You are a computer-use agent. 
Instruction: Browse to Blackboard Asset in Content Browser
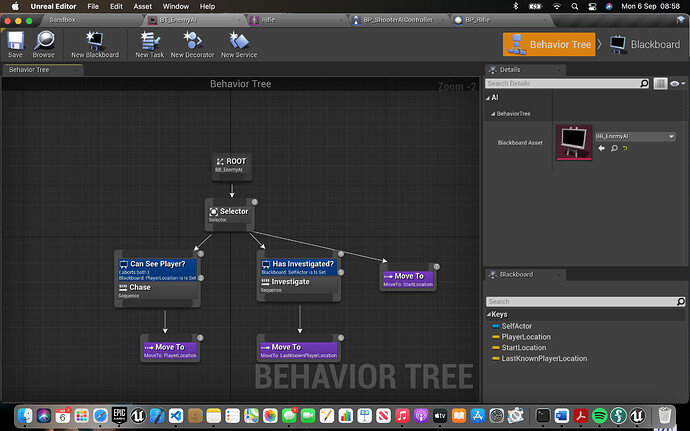(x=614, y=148)
